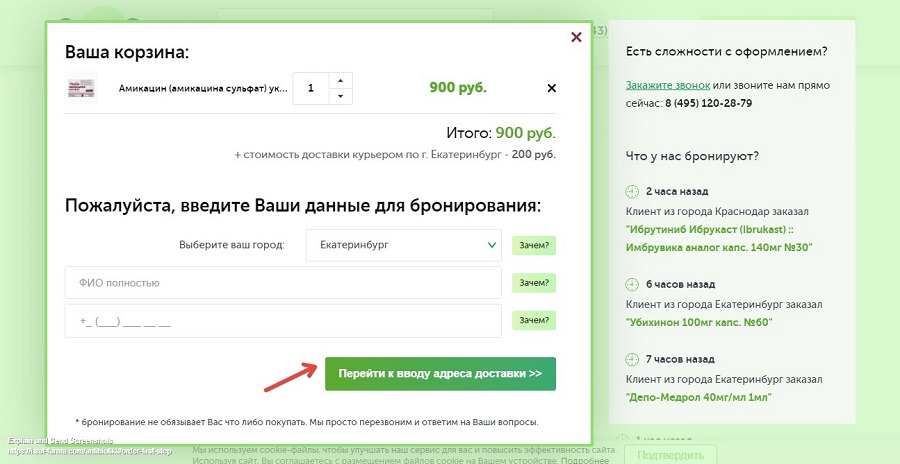Focus the ФИО полностью input field
Viewport: 900px width, 464px height.
point(283,283)
